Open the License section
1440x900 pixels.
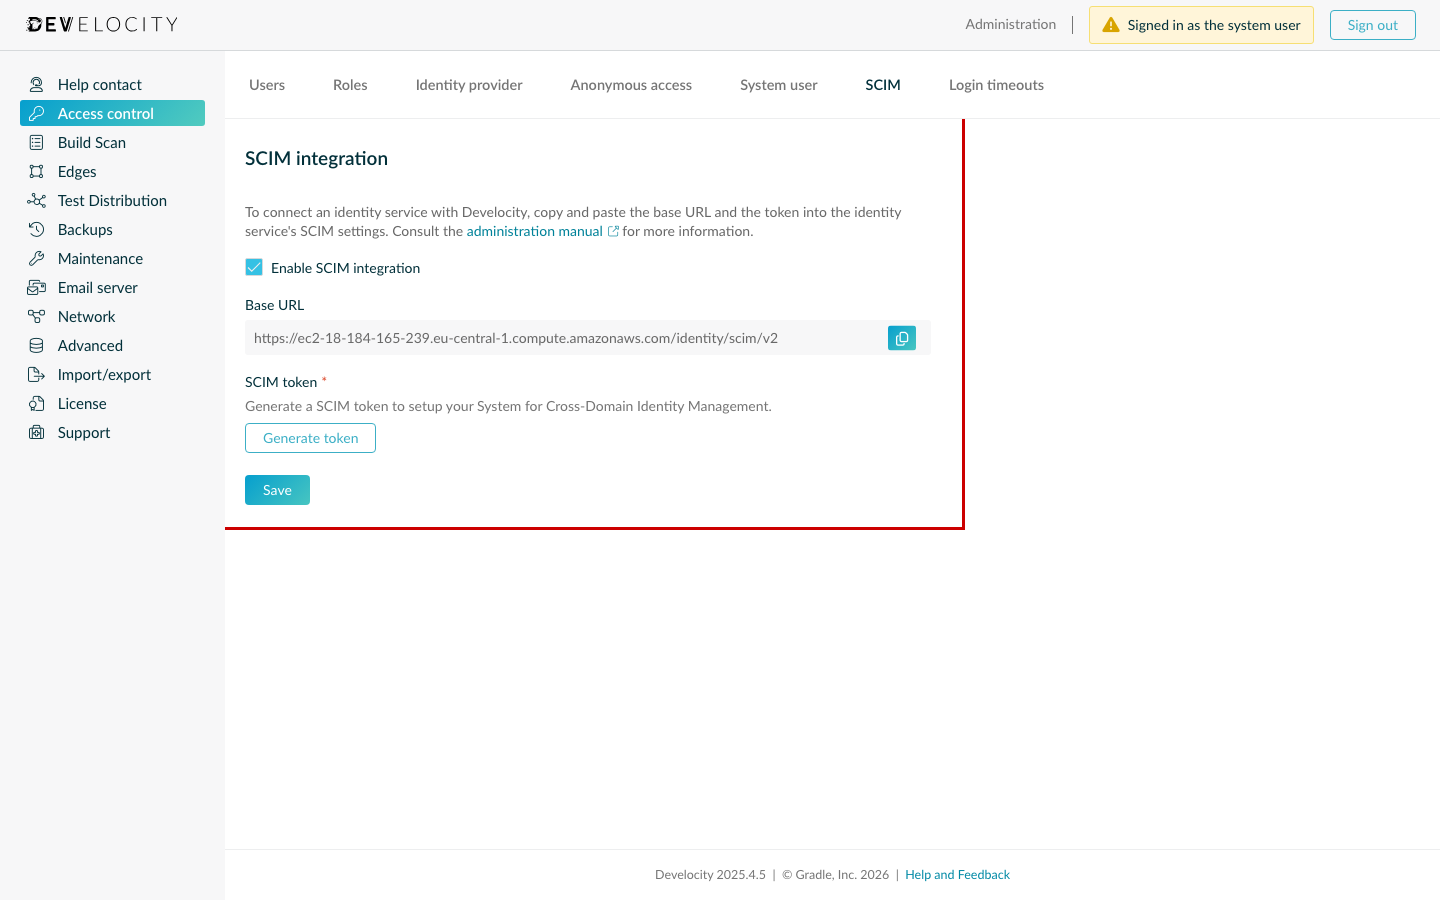pyautogui.click(x=82, y=403)
